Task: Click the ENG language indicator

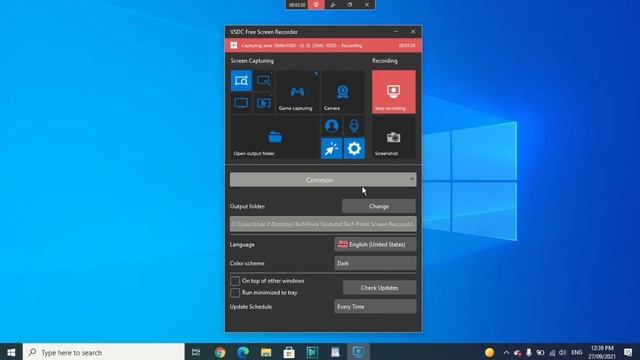Action: (577, 352)
